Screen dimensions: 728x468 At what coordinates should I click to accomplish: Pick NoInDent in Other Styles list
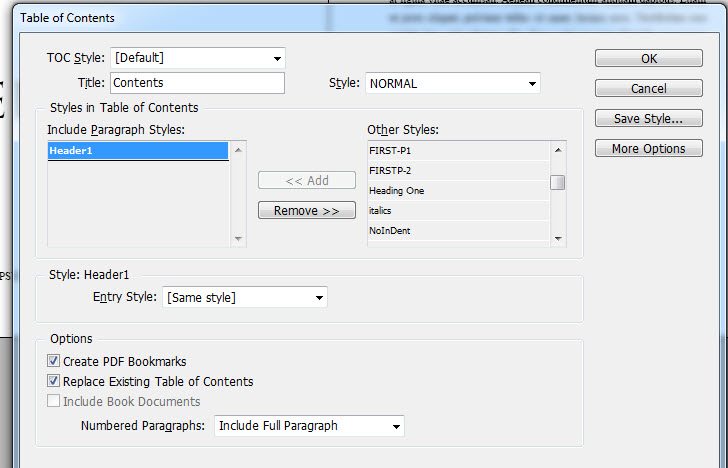pos(458,231)
